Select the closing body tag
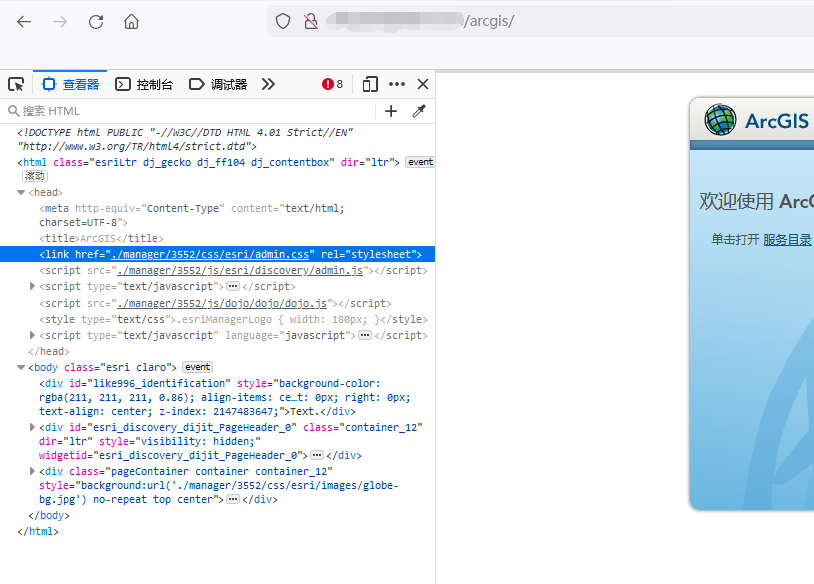This screenshot has width=814, height=584. 49,515
